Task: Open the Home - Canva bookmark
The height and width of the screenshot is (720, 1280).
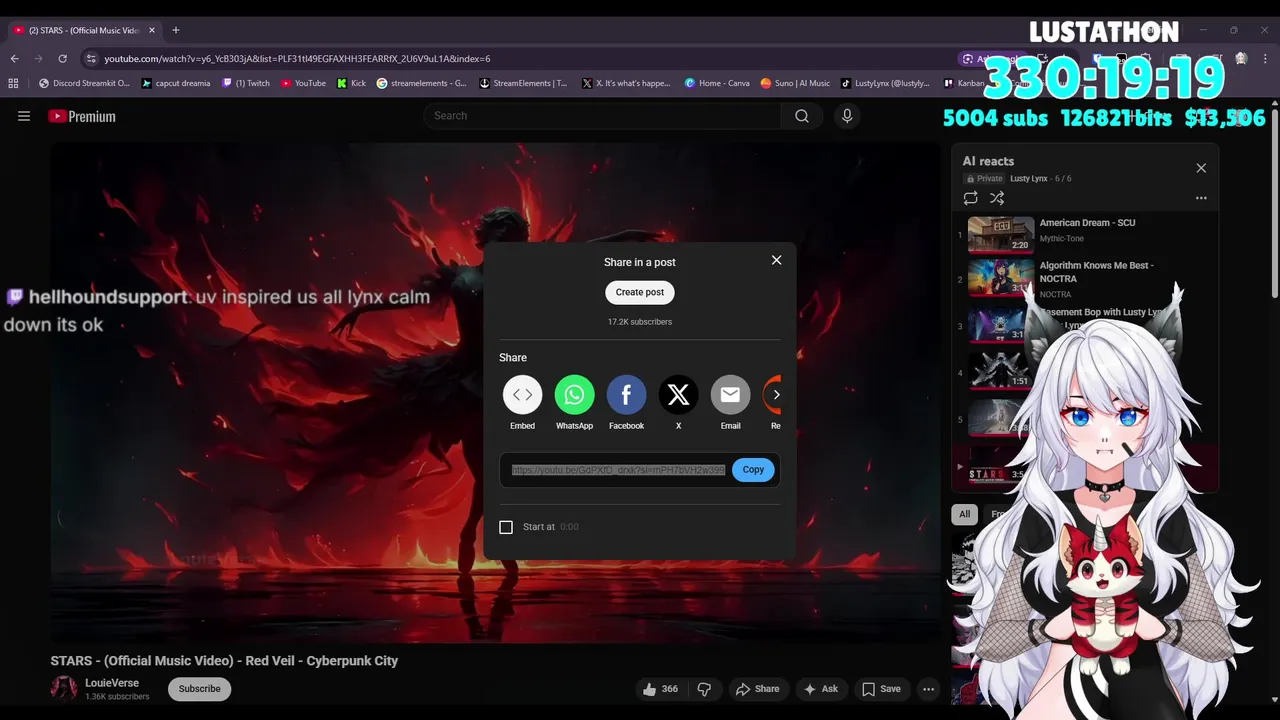Action: (717, 83)
